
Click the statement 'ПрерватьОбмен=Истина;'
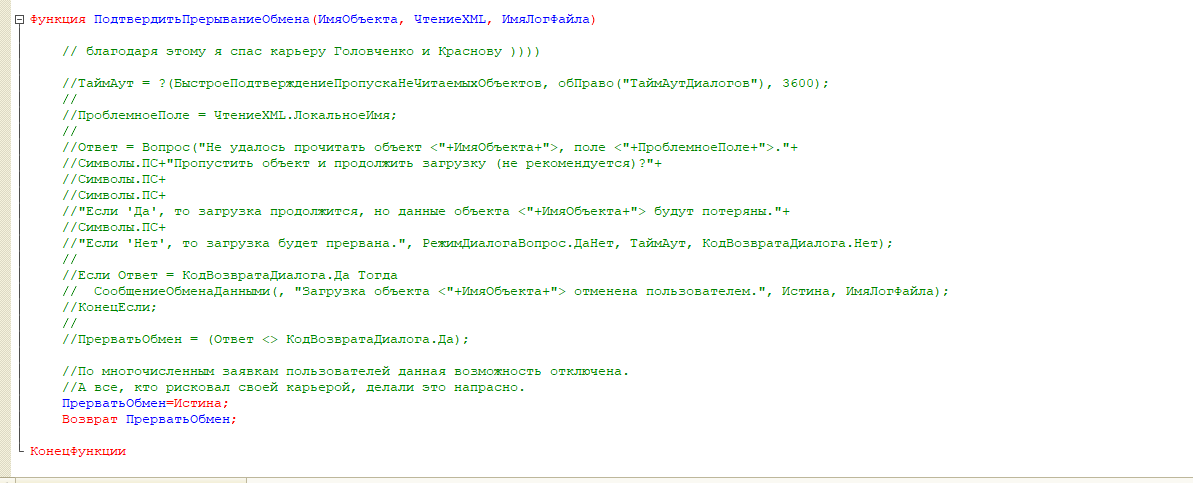point(145,402)
